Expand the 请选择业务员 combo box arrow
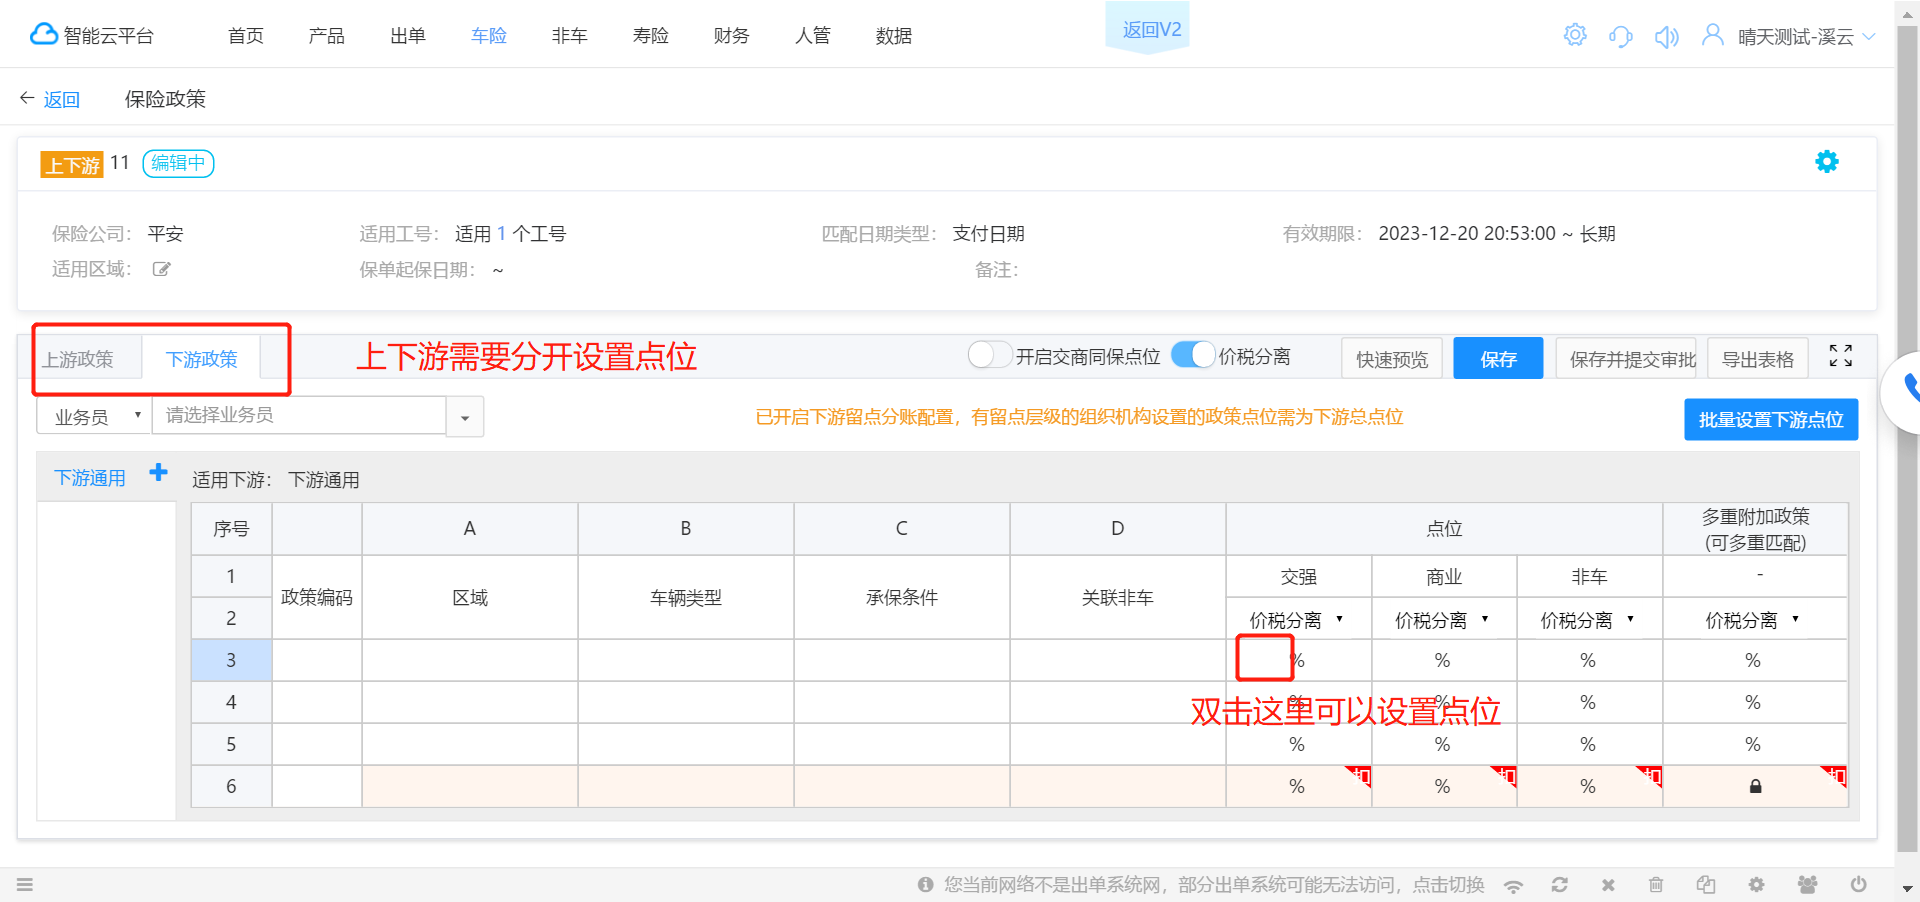1920x902 pixels. (x=465, y=417)
